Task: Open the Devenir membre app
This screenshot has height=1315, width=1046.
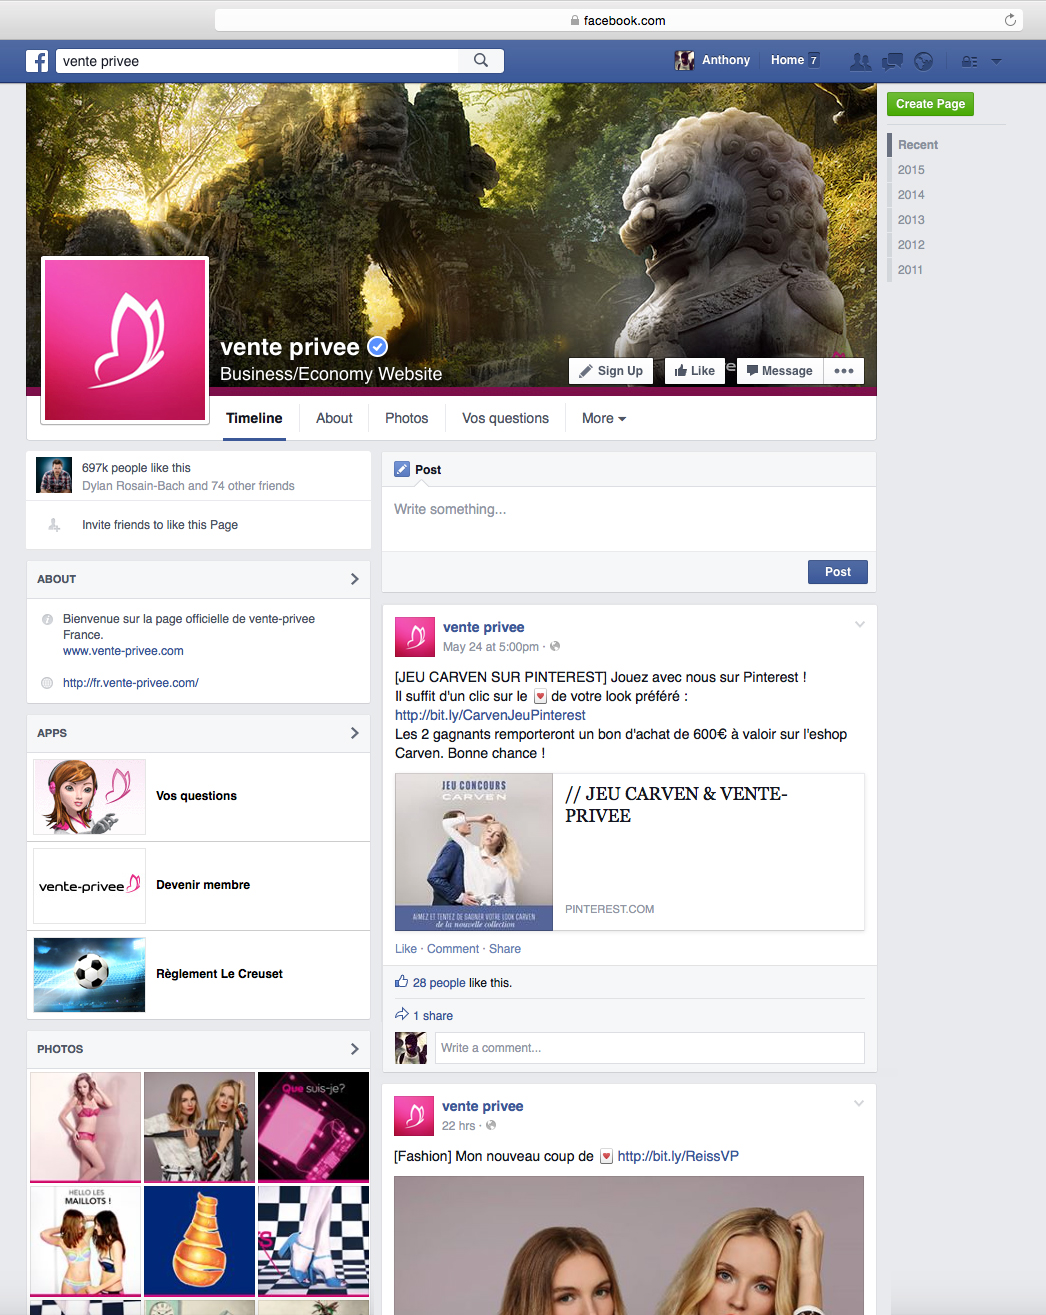Action: click(198, 886)
